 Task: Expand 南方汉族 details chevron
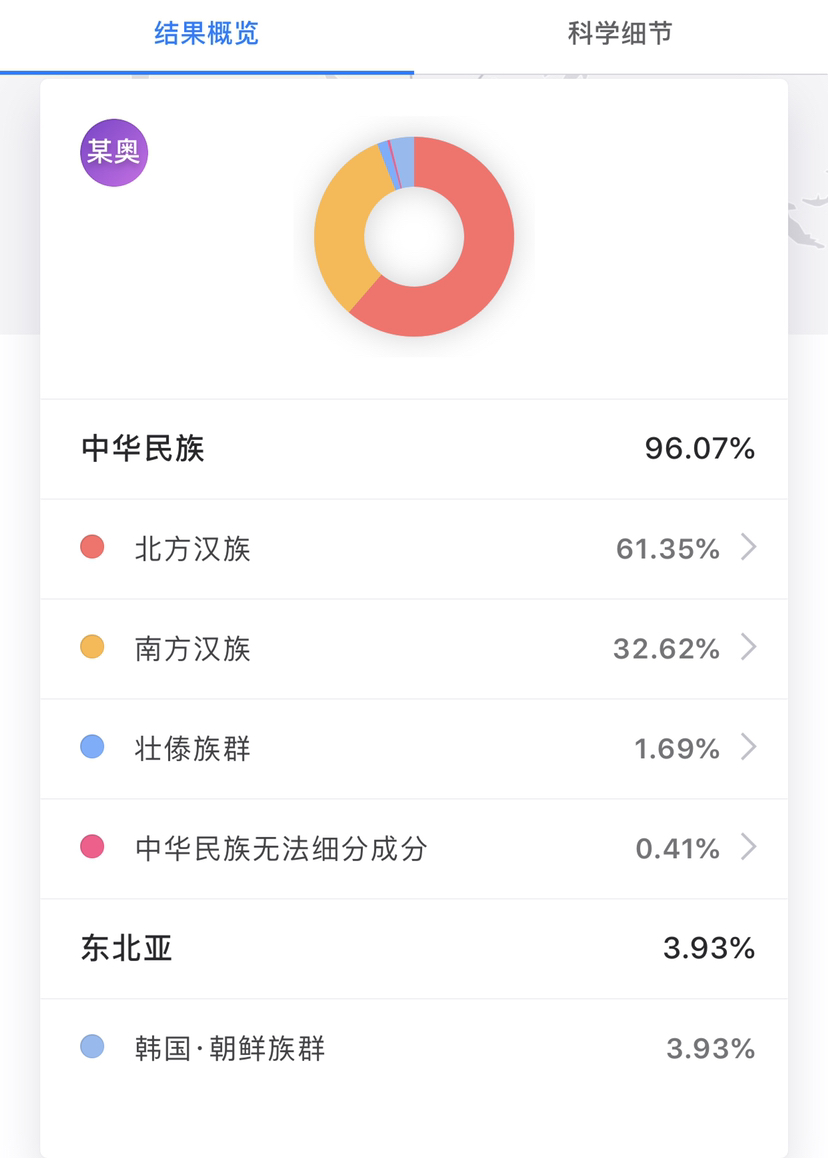[749, 648]
